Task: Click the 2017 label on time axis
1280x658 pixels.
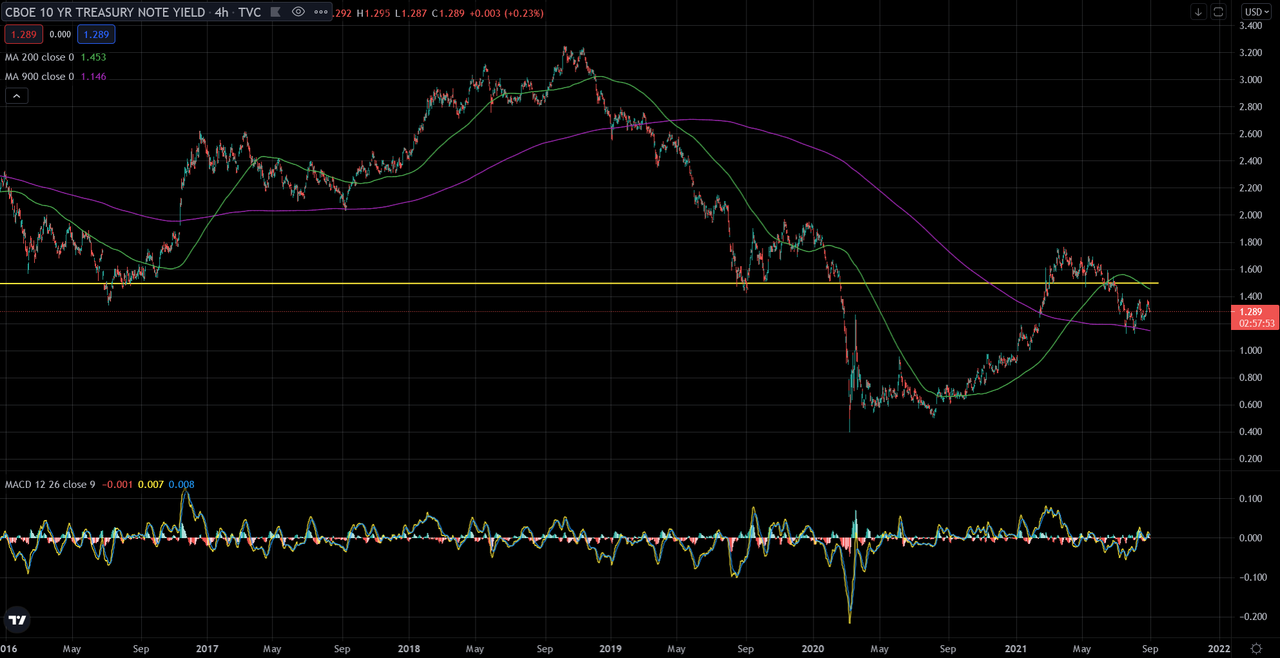Action: coord(207,648)
